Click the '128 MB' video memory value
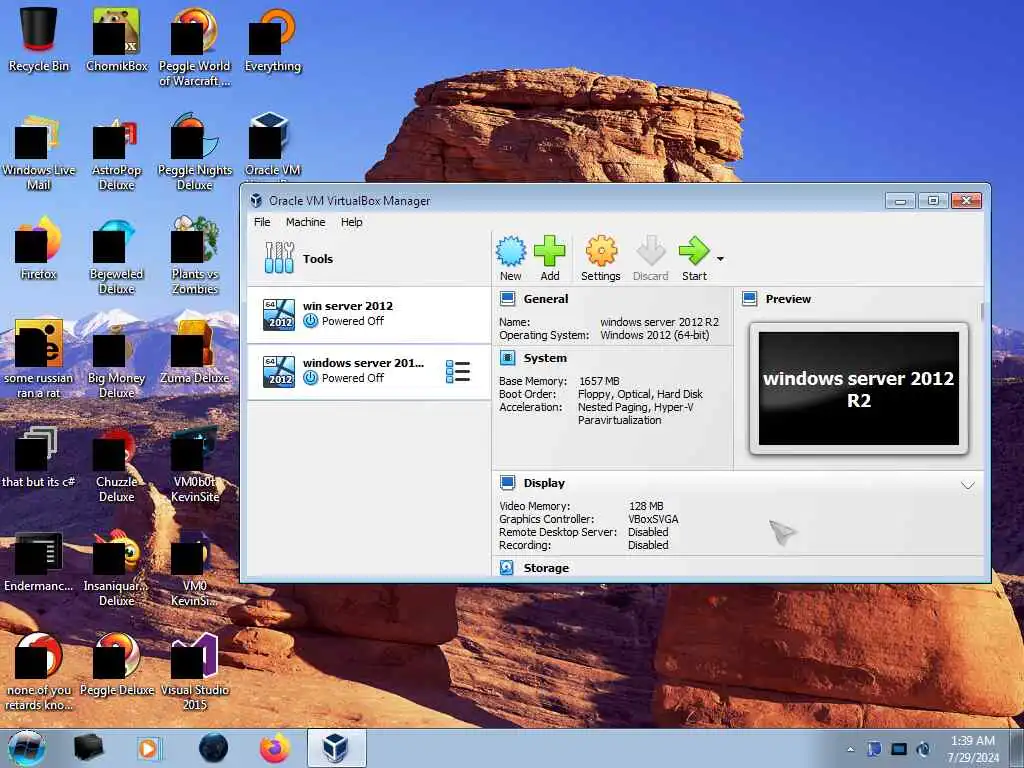This screenshot has height=768, width=1024. pyautogui.click(x=646, y=506)
